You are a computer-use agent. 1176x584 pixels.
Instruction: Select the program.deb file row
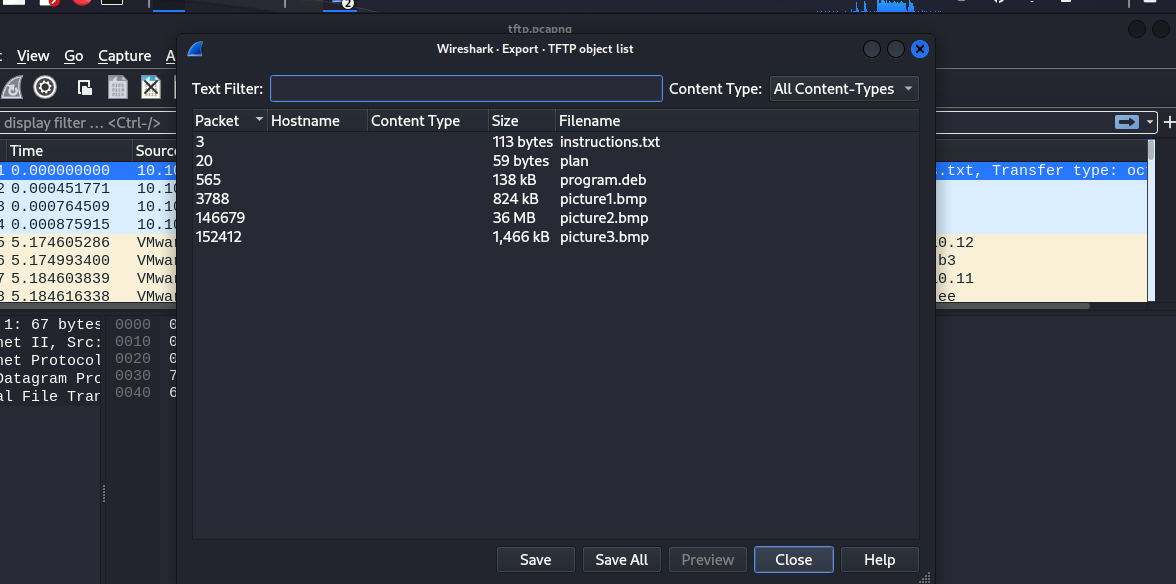pyautogui.click(x=556, y=180)
